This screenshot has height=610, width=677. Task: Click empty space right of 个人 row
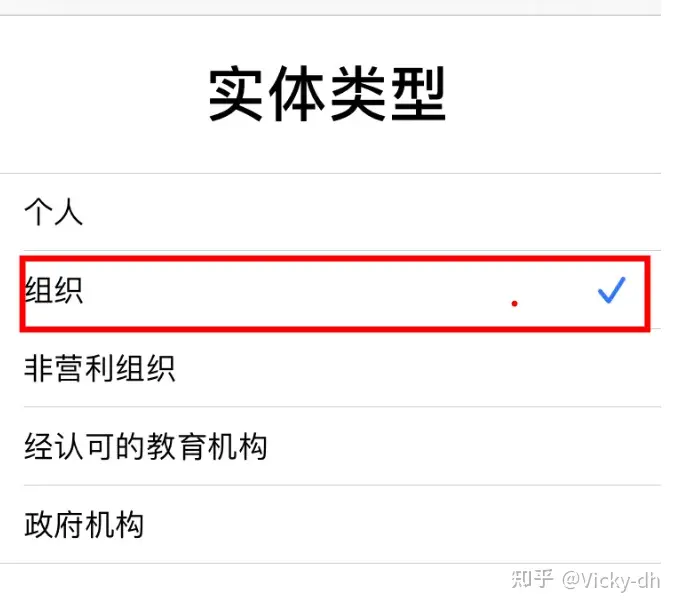400,212
